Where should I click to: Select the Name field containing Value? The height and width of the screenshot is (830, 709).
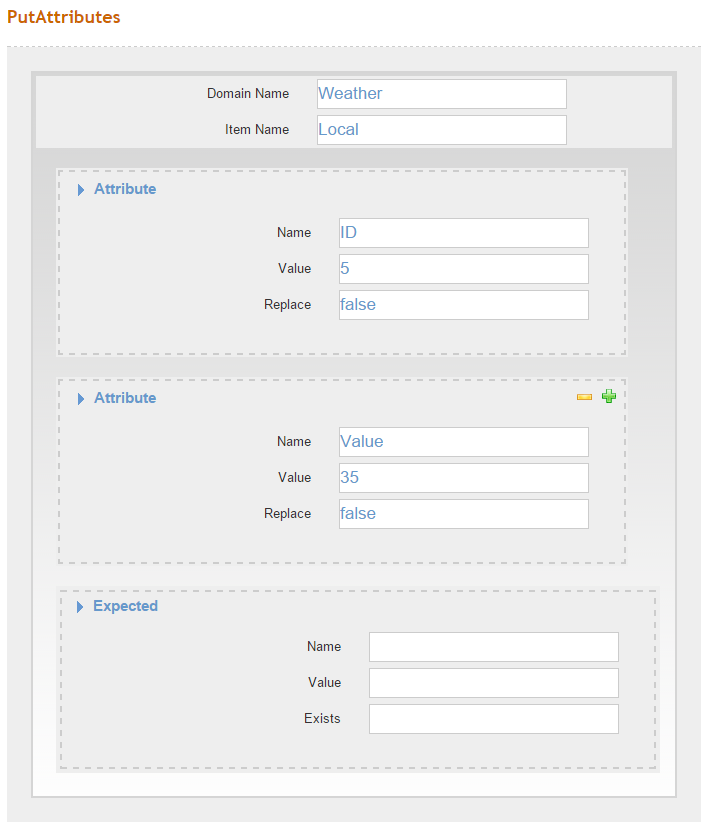[464, 442]
